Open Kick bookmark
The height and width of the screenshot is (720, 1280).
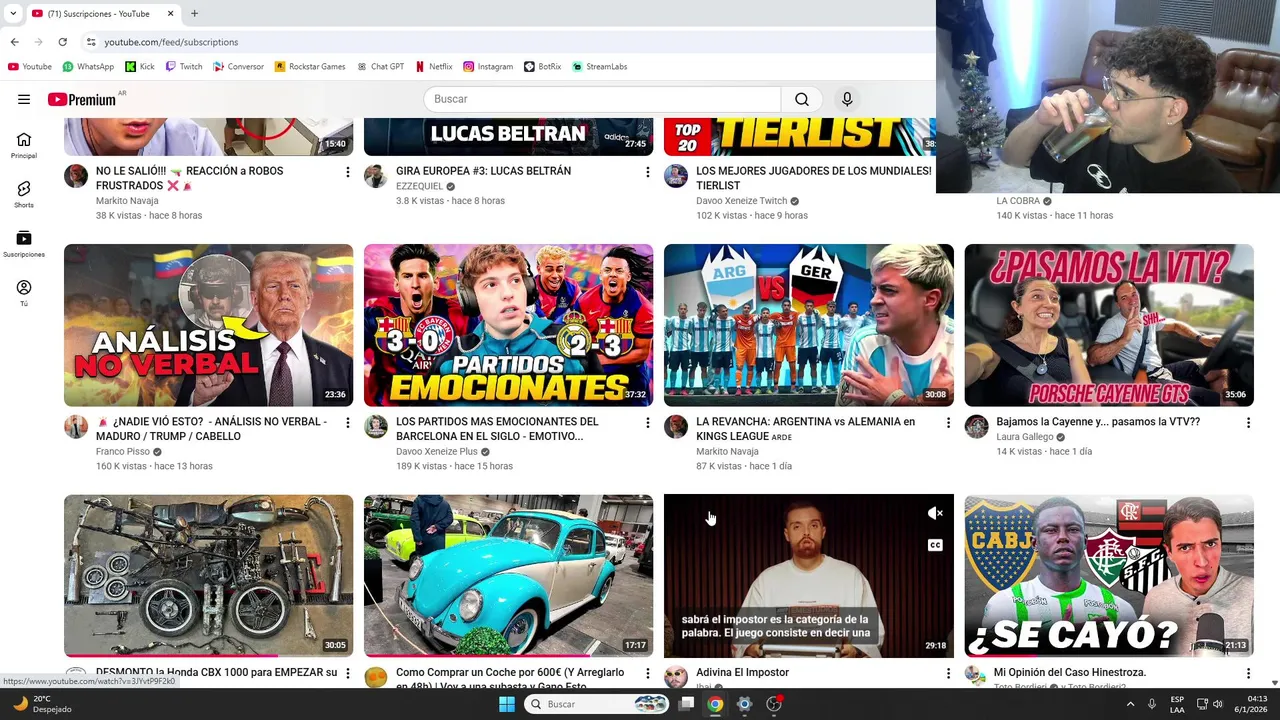pos(140,67)
